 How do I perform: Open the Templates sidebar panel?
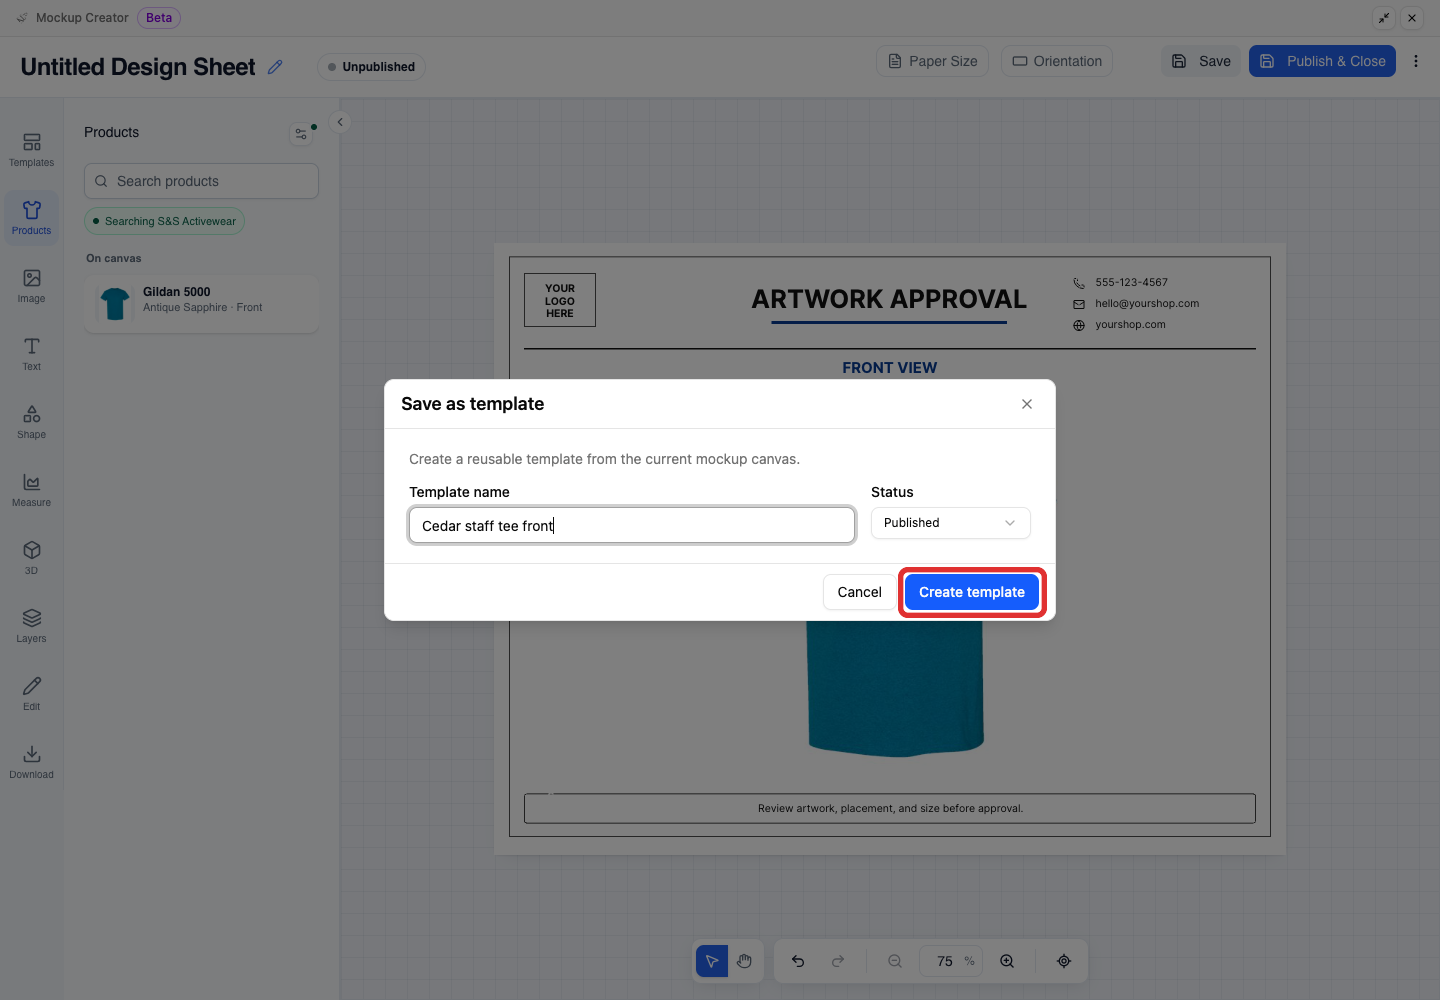(x=31, y=150)
